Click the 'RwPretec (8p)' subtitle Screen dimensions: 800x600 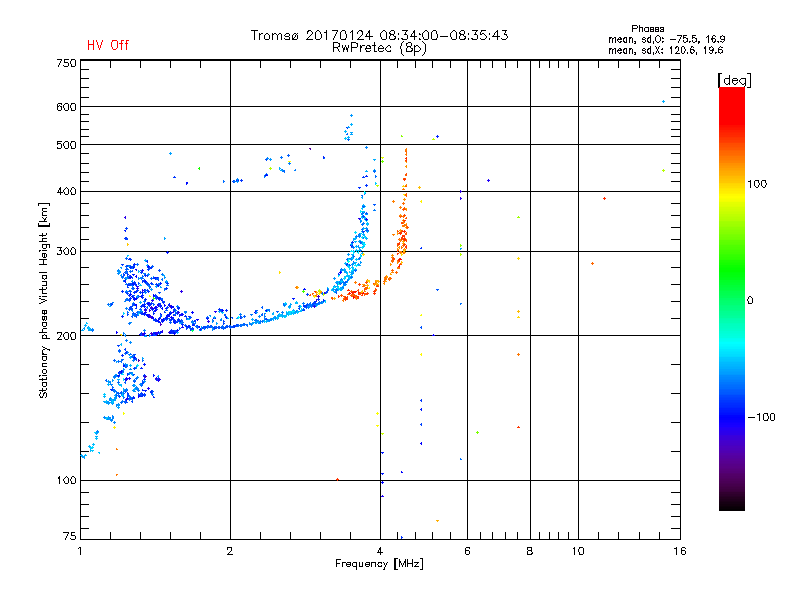(379, 48)
